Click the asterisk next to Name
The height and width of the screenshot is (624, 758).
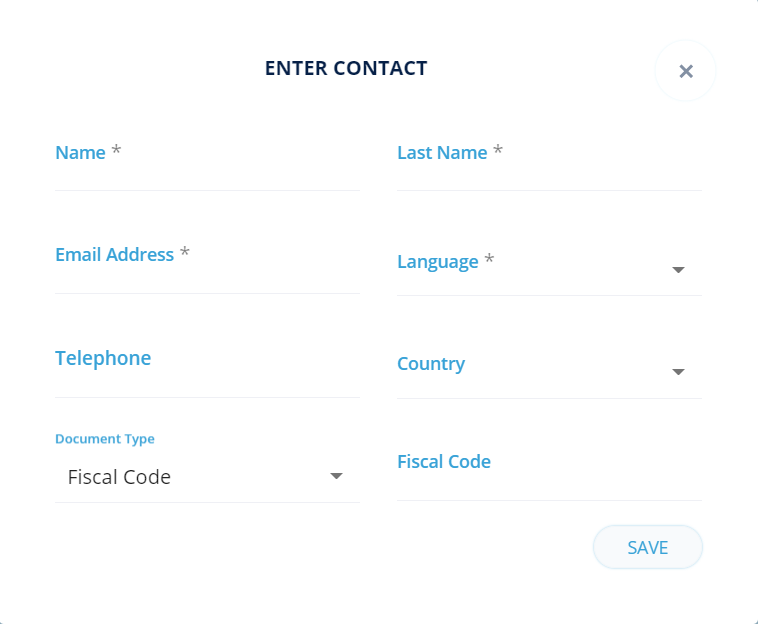pos(116,152)
